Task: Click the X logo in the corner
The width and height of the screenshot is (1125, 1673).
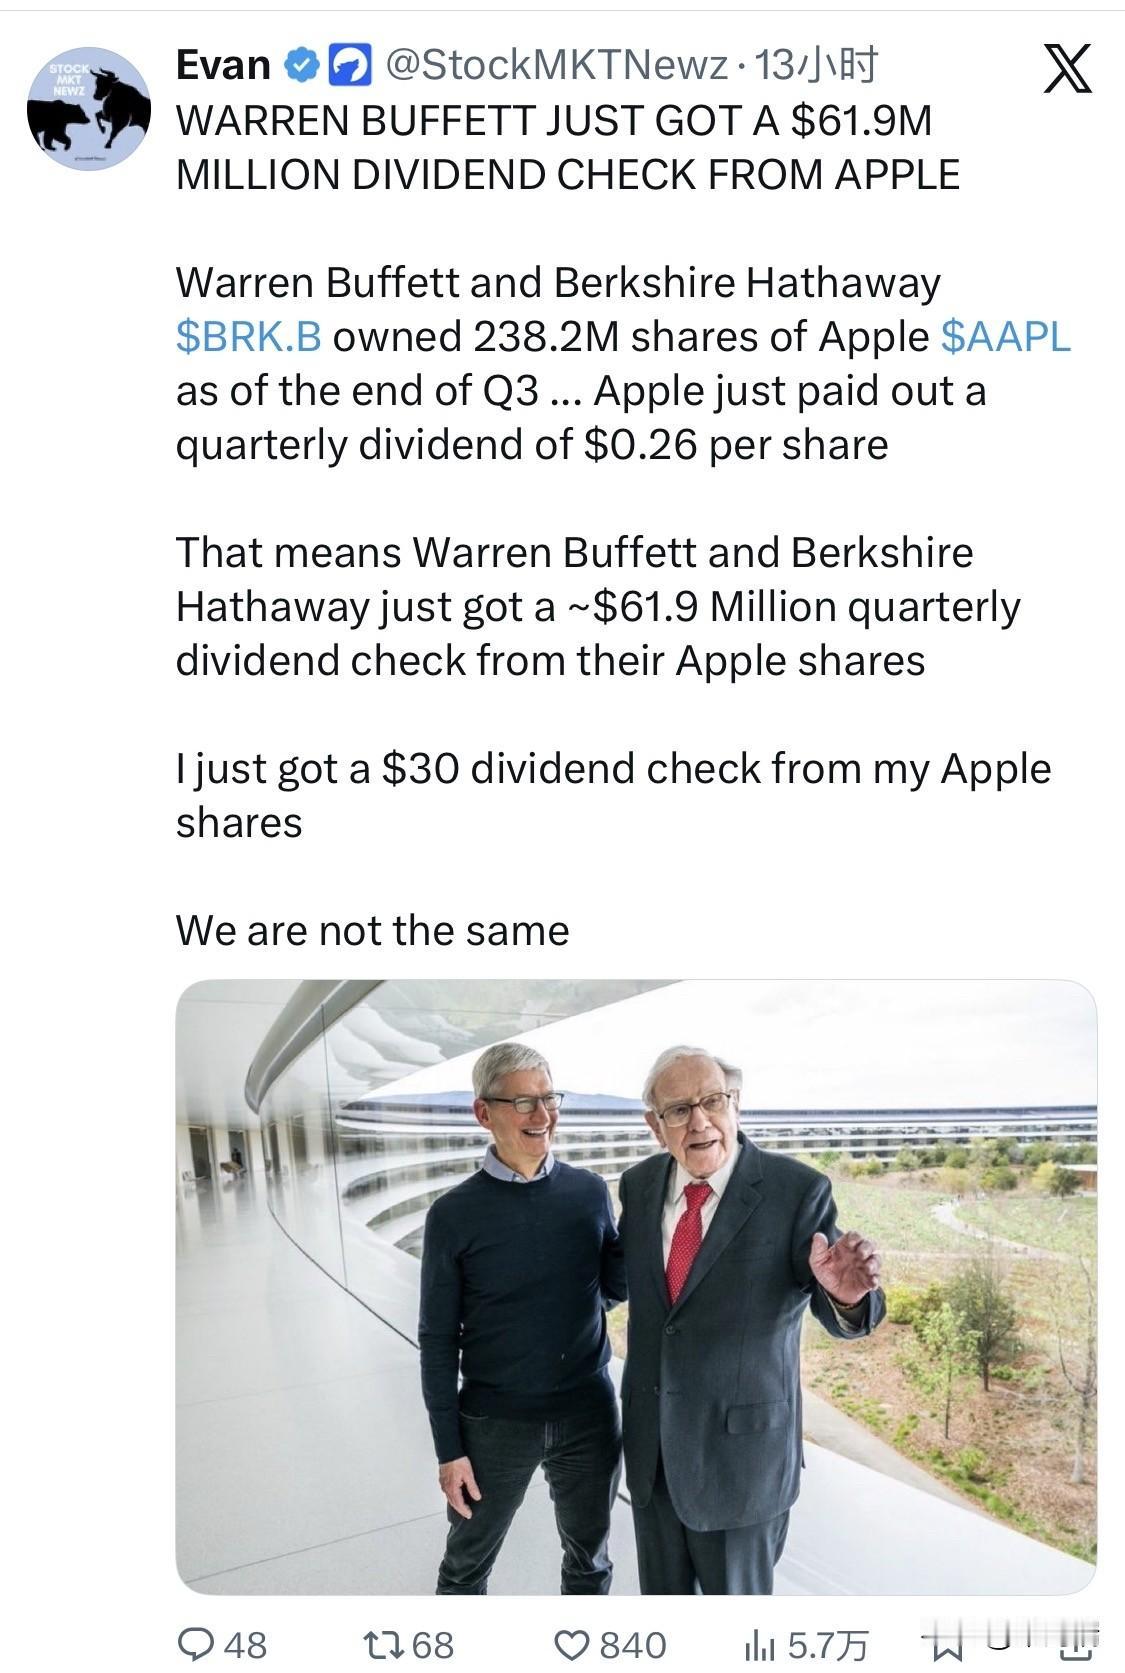Action: tap(1067, 70)
